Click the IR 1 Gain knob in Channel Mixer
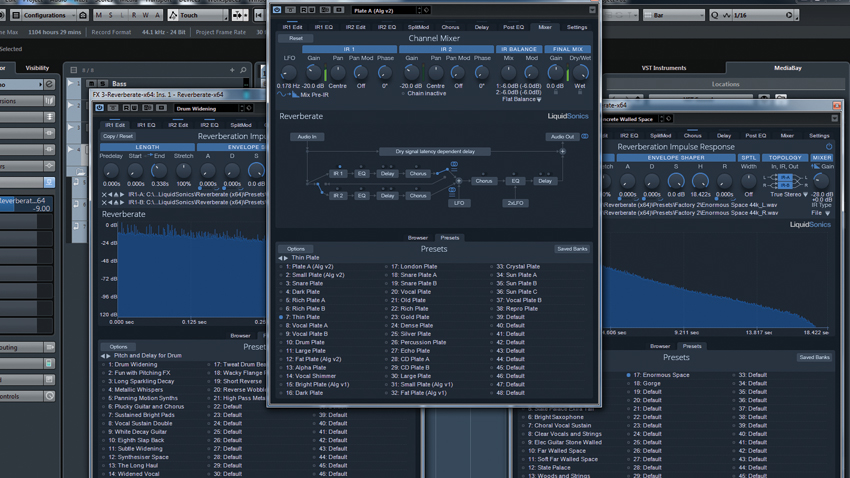 [313, 72]
